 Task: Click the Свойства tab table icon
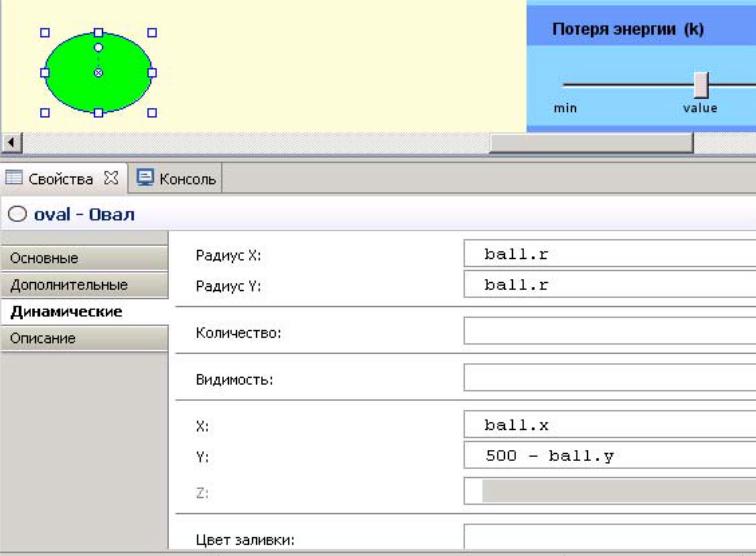click(x=14, y=178)
